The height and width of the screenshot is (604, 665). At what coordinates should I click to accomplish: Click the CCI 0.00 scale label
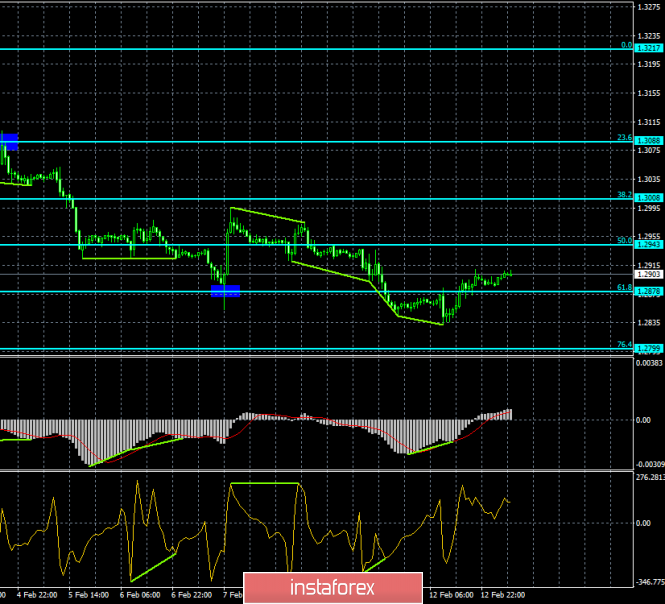643,523
